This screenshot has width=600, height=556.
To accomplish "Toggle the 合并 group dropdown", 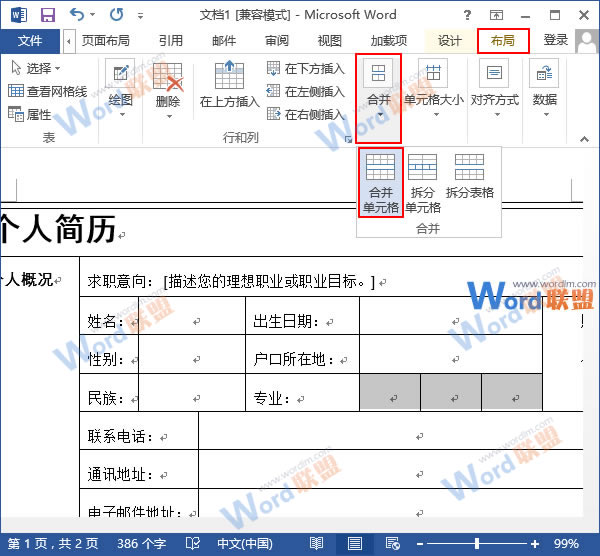I will 378,99.
